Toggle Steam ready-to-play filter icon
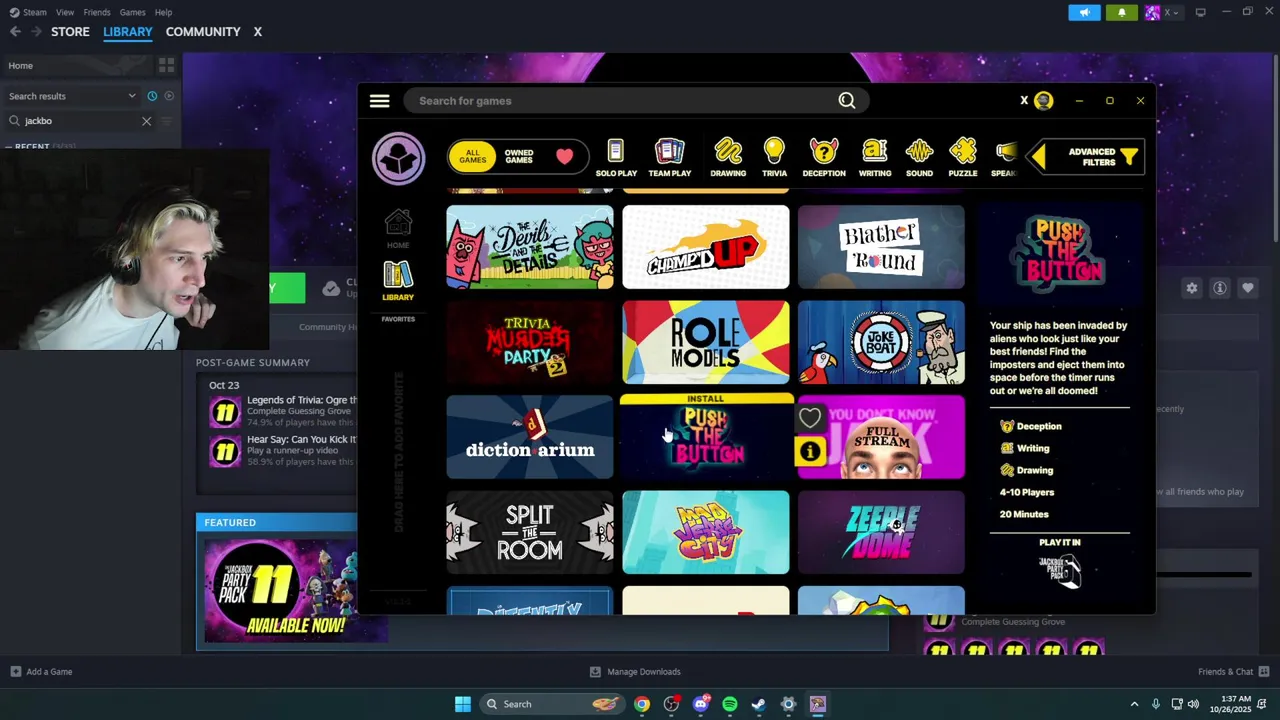 coord(169,96)
